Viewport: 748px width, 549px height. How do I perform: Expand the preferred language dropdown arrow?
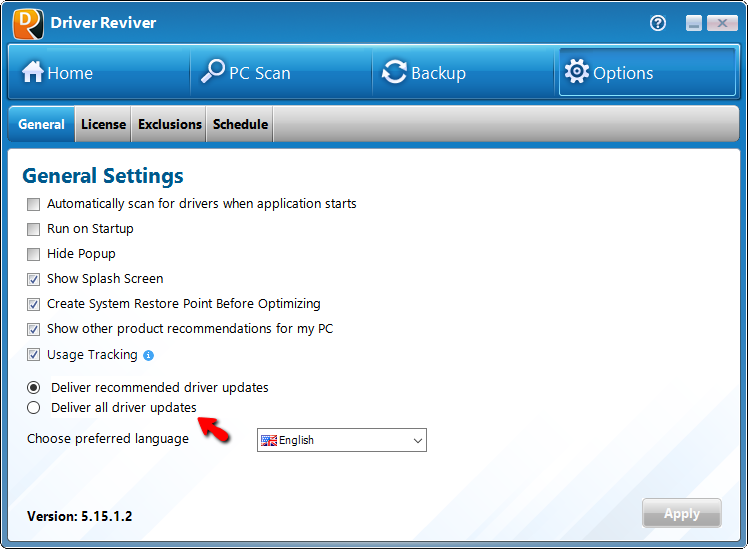(417, 440)
